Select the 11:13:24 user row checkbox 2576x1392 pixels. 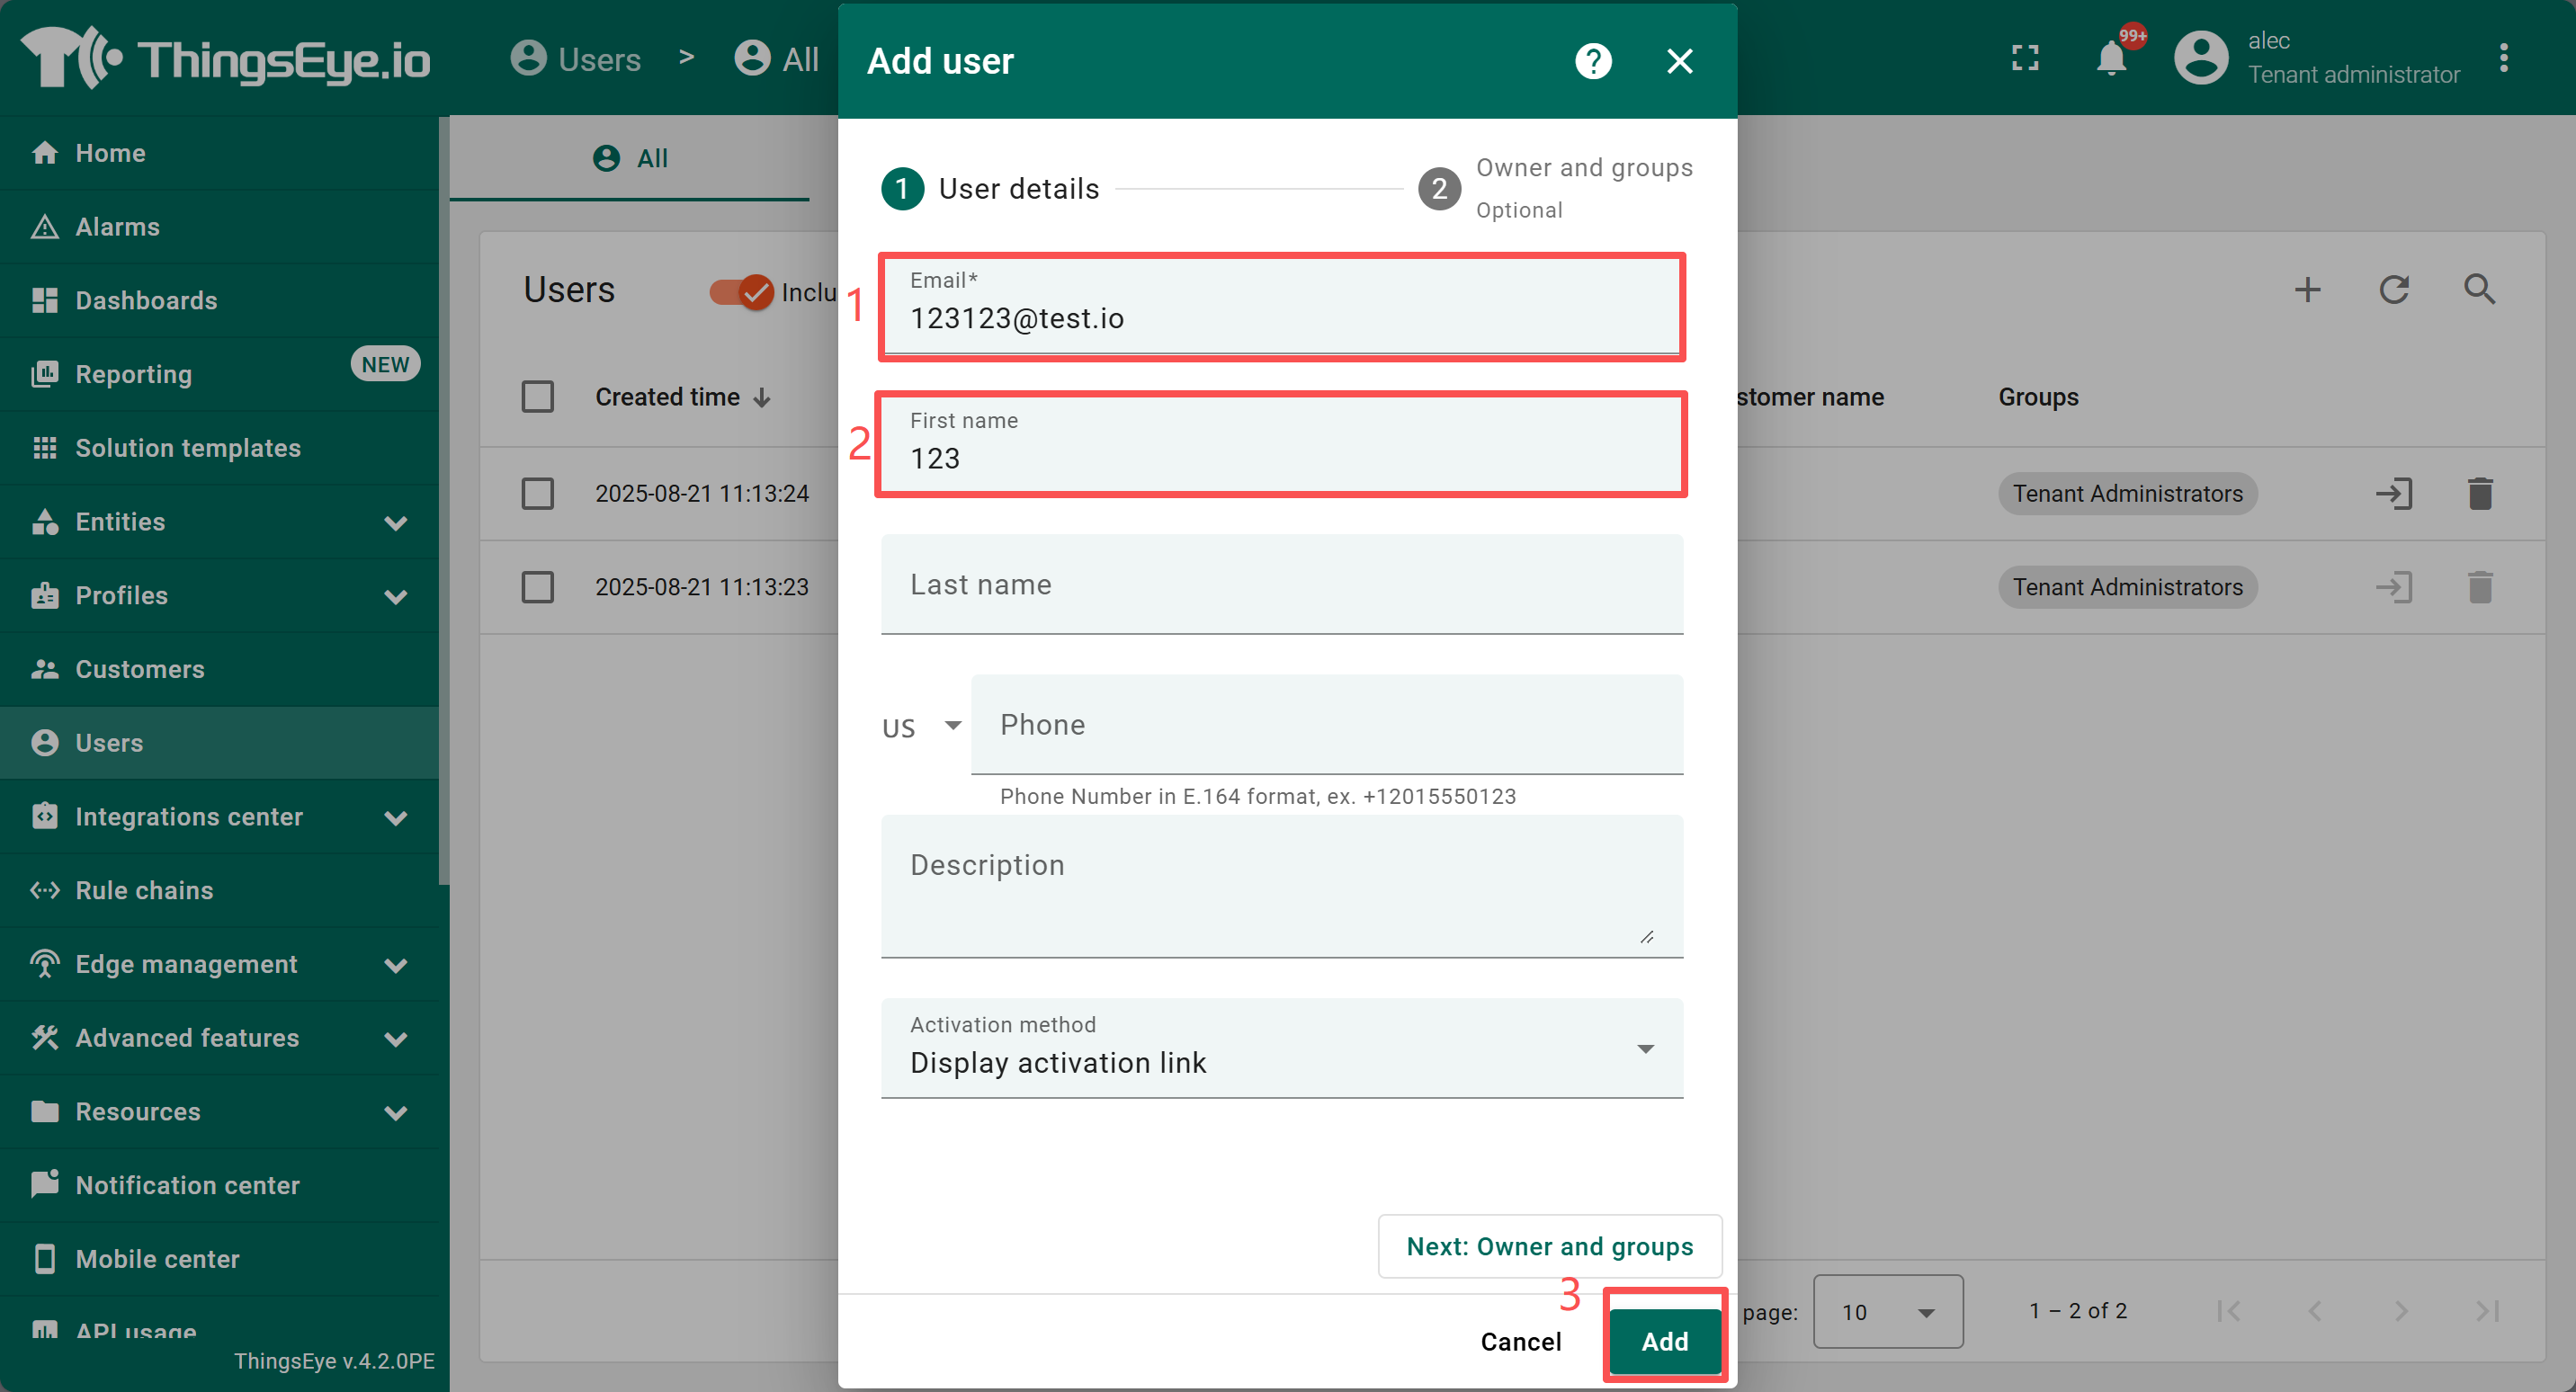pos(538,494)
